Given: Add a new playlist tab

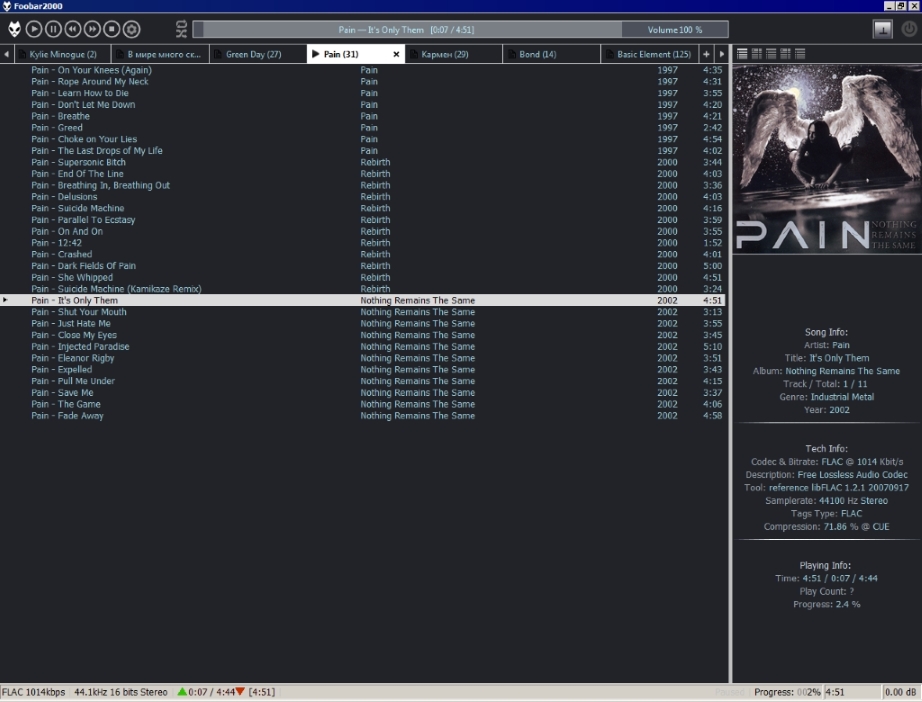Looking at the screenshot, I should 706,54.
